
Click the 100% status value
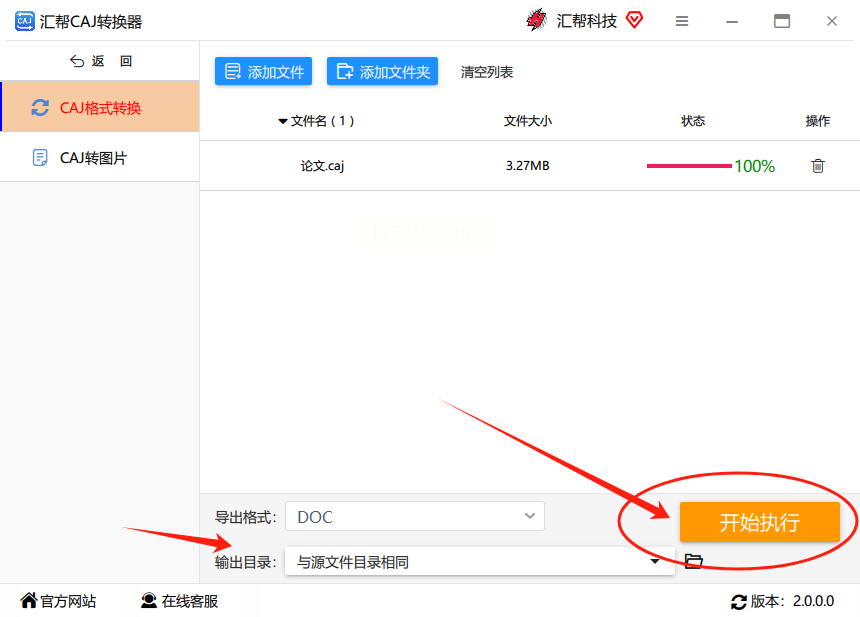pos(755,166)
